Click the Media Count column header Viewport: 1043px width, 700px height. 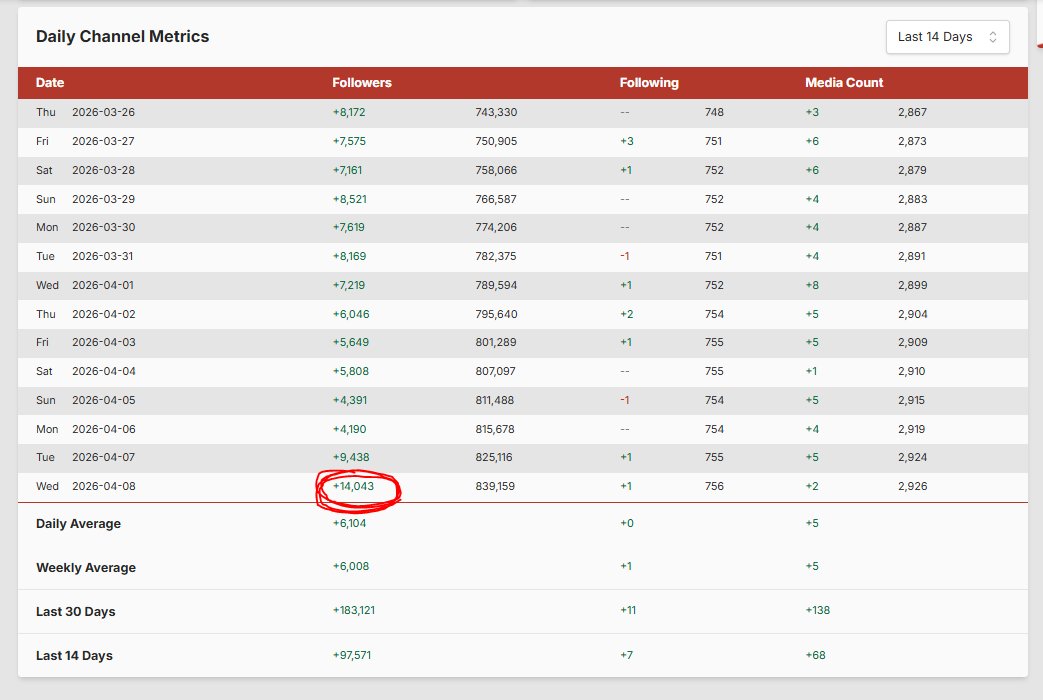coord(844,83)
